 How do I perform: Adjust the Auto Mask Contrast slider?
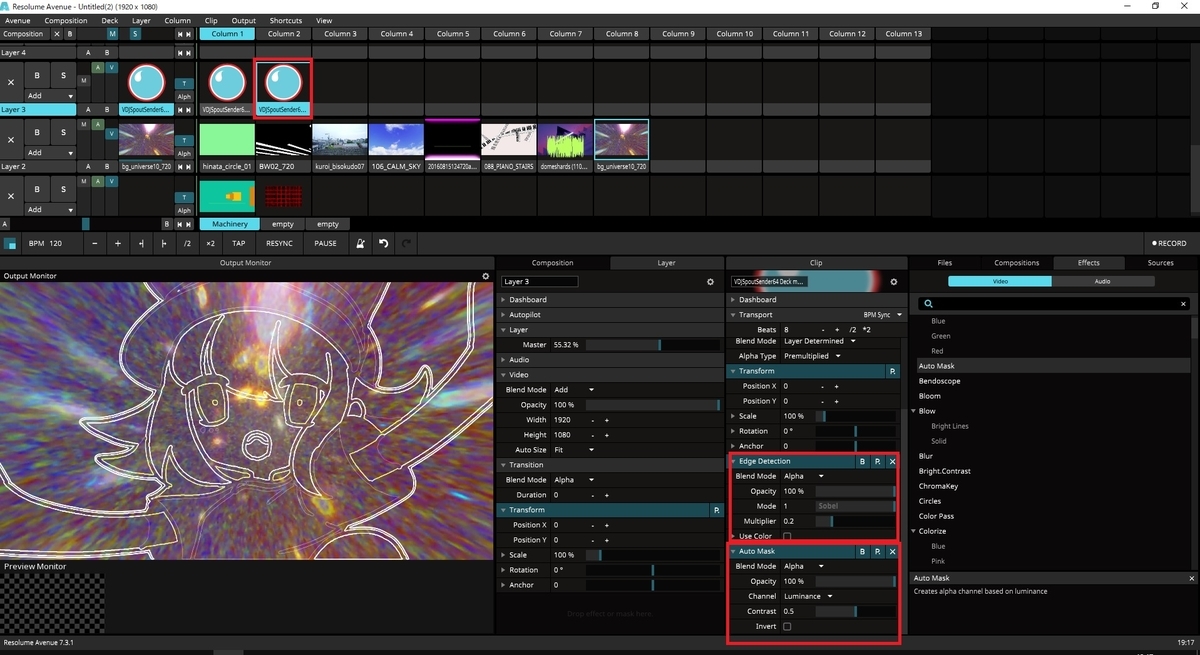[x=856, y=612]
